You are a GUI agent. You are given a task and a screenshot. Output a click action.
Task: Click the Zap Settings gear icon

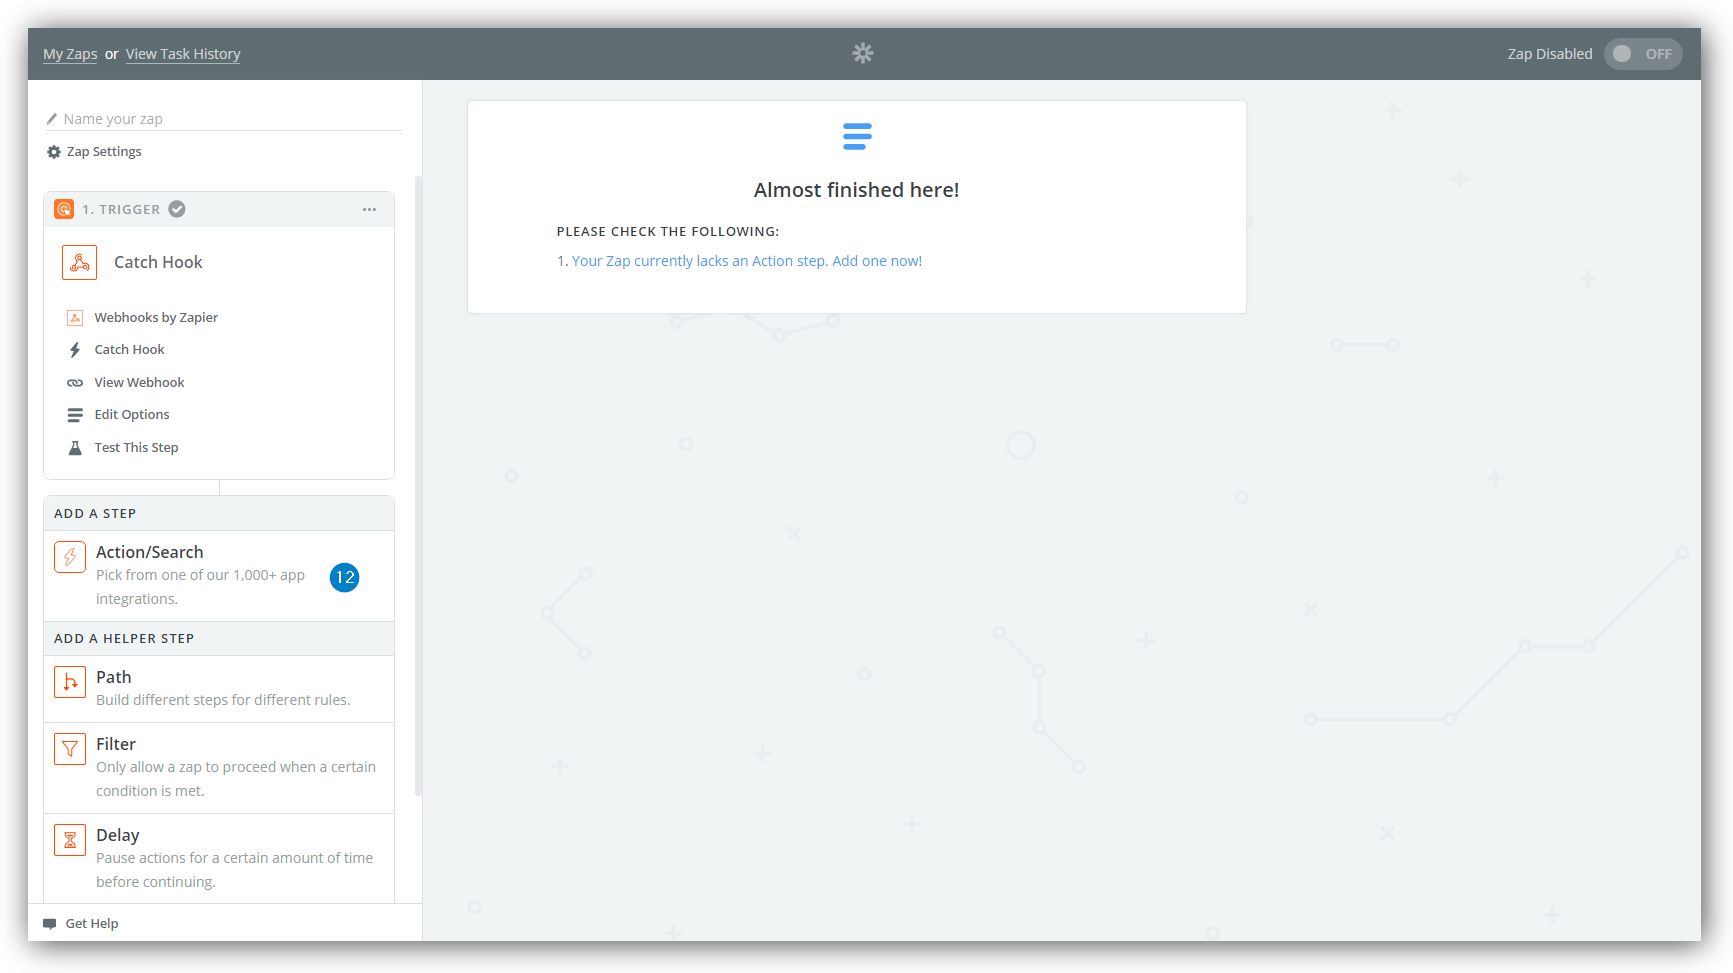coord(54,152)
